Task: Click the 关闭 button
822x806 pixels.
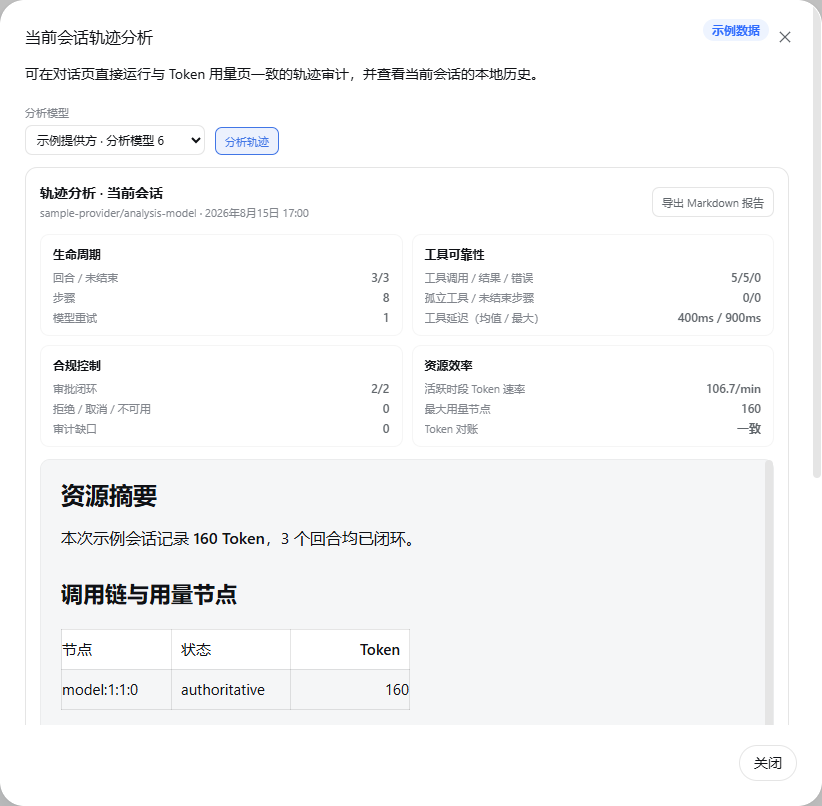Action: (767, 762)
